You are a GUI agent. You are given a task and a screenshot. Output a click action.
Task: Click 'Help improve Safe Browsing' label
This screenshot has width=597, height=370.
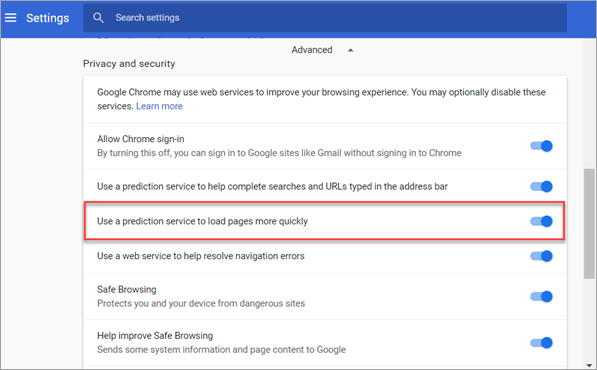[155, 335]
